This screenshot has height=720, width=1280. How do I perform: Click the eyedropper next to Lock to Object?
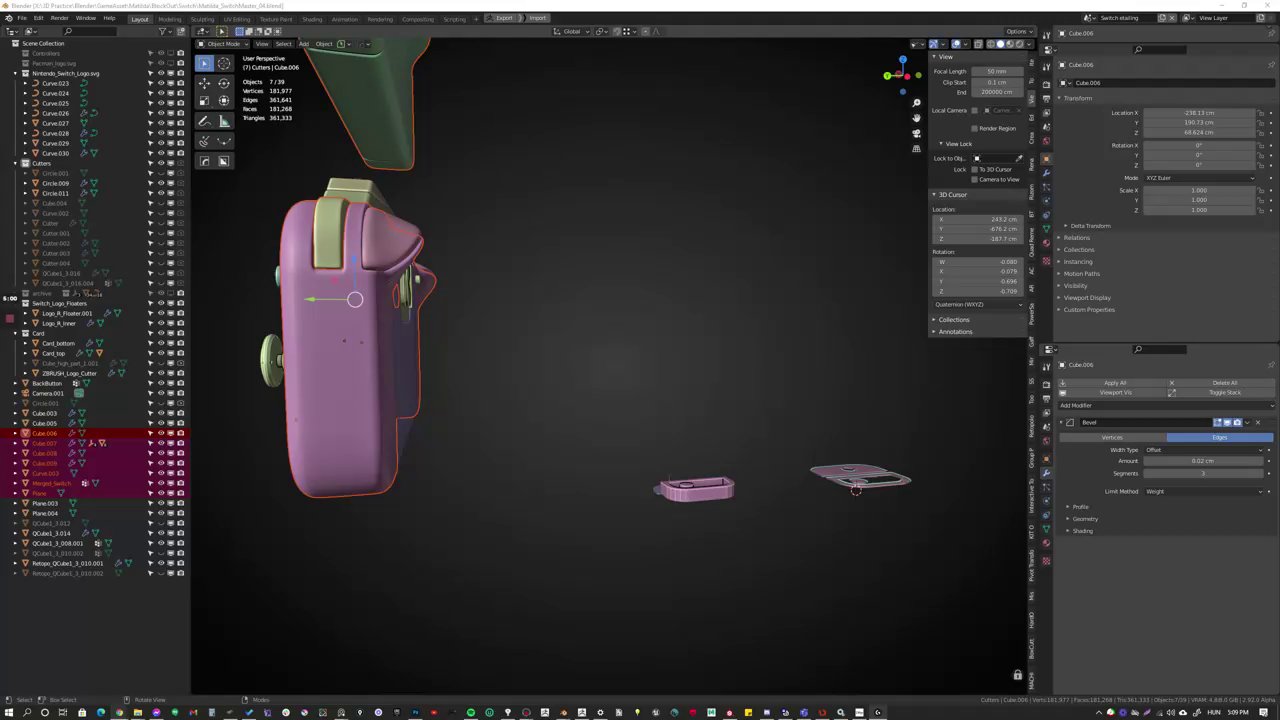pos(1019,159)
